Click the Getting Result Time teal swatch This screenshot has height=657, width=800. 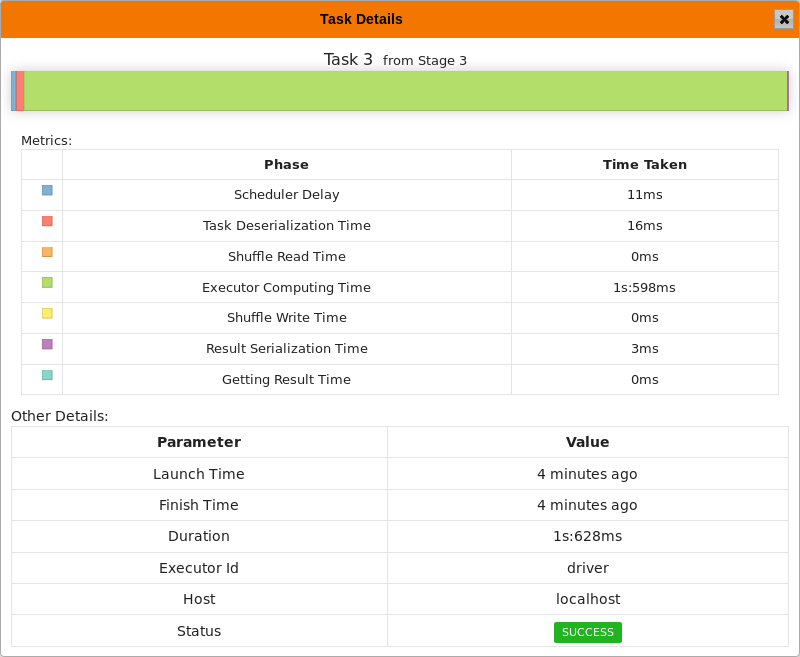(47, 375)
